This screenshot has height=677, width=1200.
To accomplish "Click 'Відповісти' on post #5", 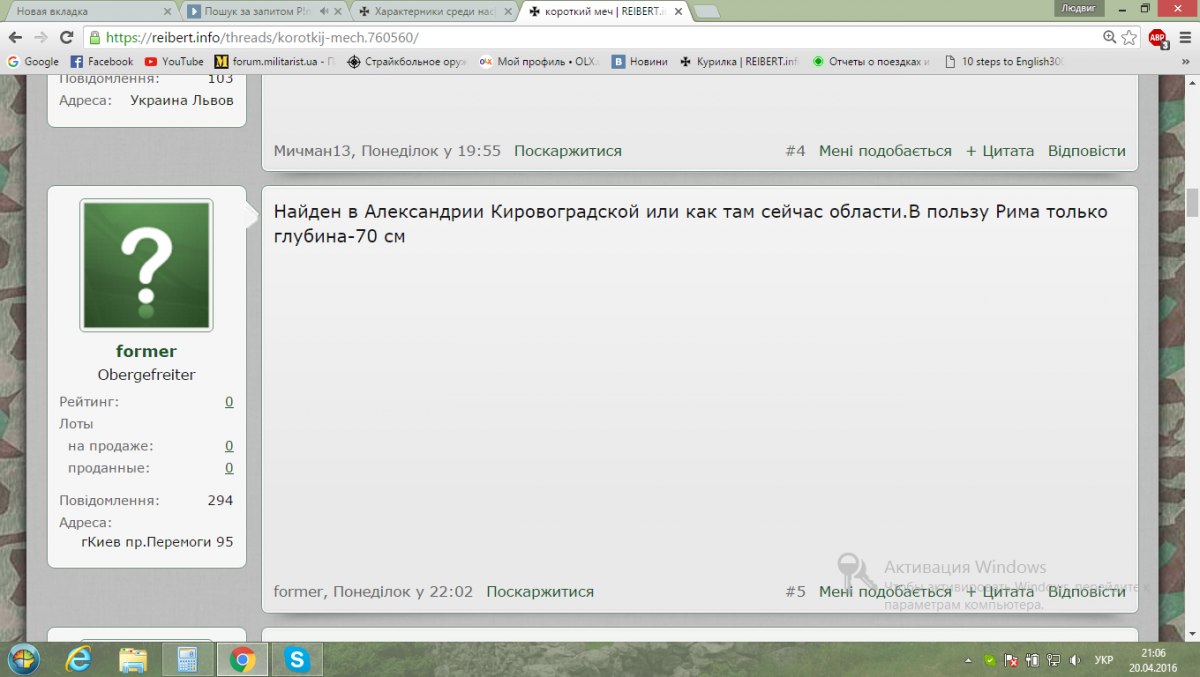I will point(1086,591).
